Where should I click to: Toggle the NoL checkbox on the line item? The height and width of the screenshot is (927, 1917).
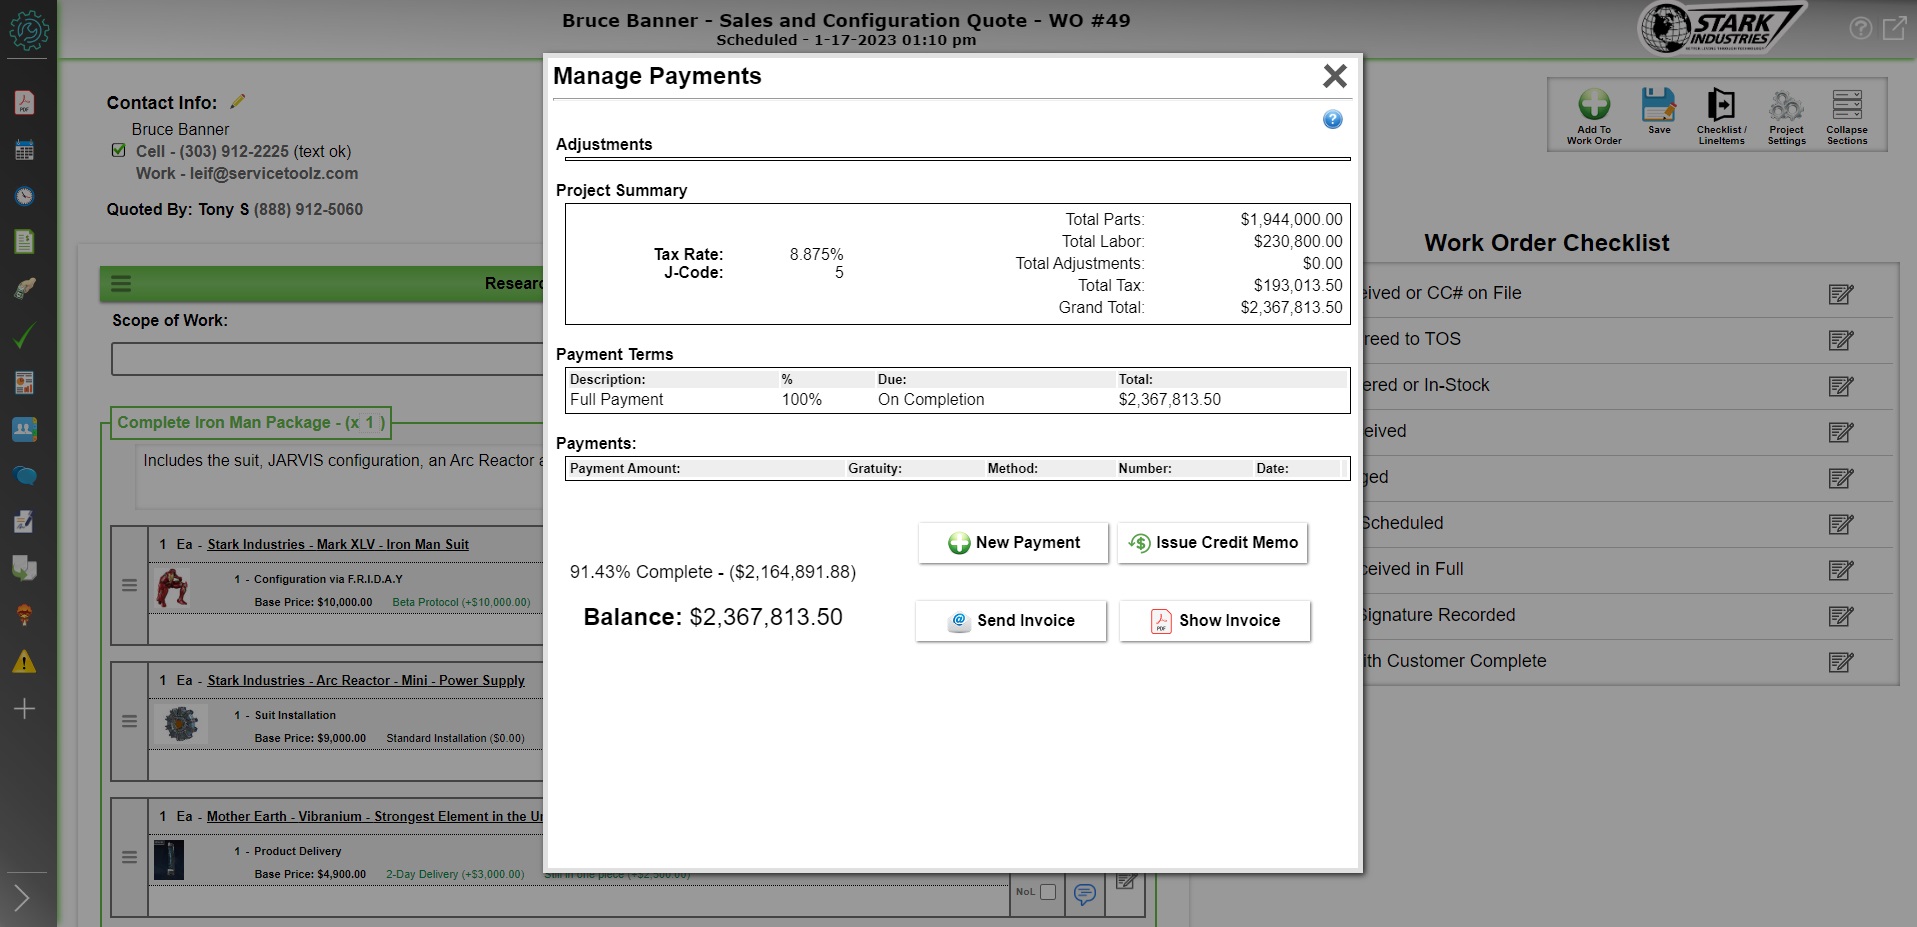pos(1046,891)
